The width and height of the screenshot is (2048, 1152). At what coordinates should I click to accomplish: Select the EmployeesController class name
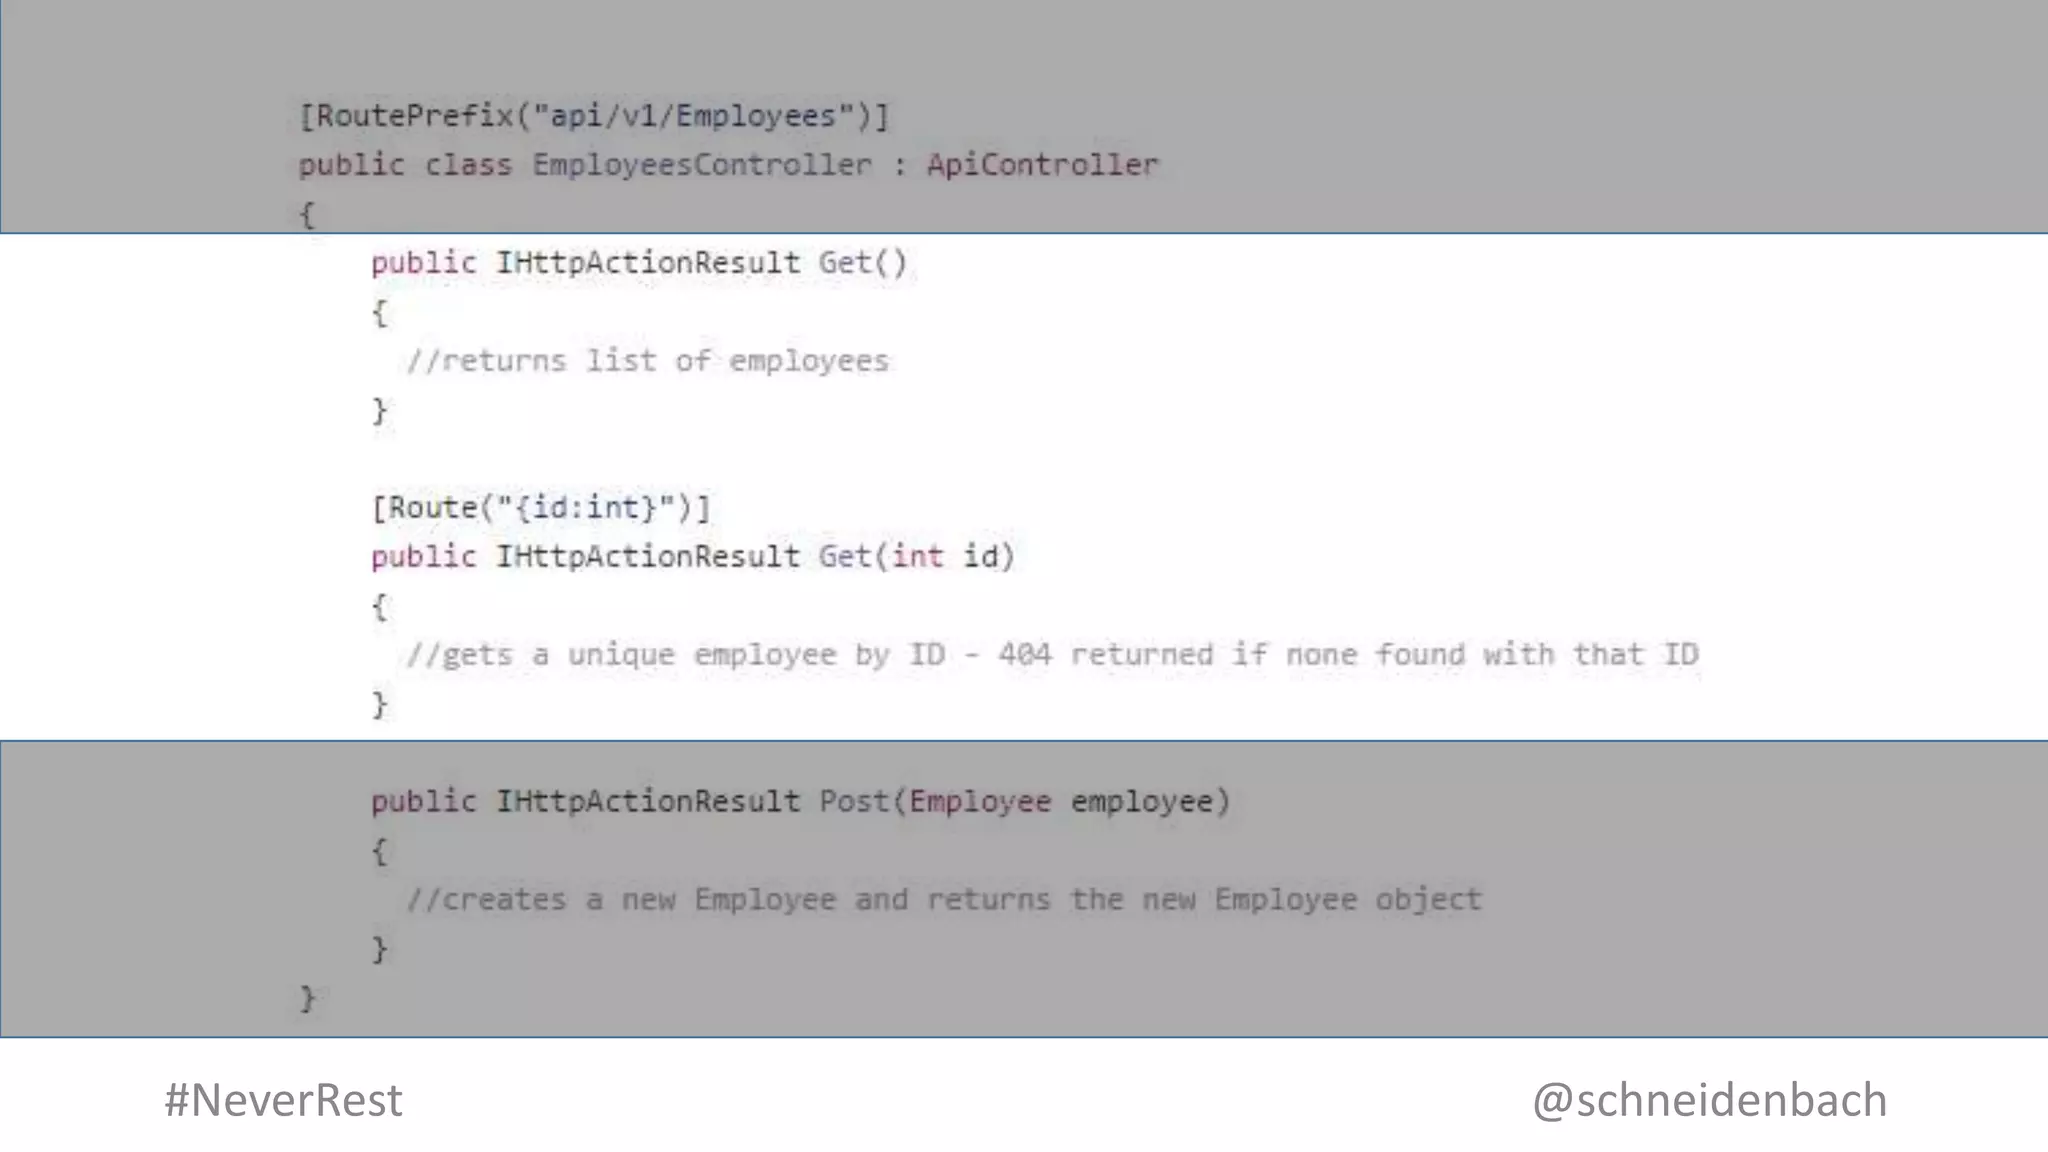pyautogui.click(x=701, y=165)
